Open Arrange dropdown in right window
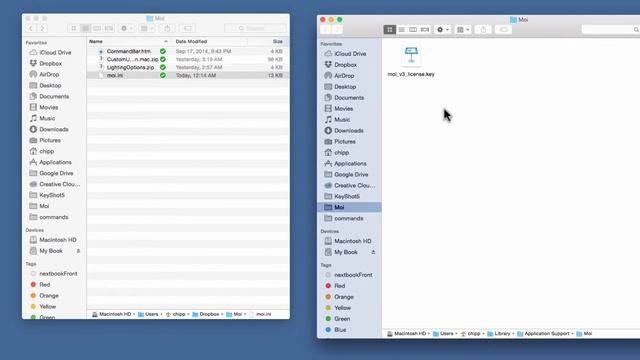 click(x=463, y=30)
